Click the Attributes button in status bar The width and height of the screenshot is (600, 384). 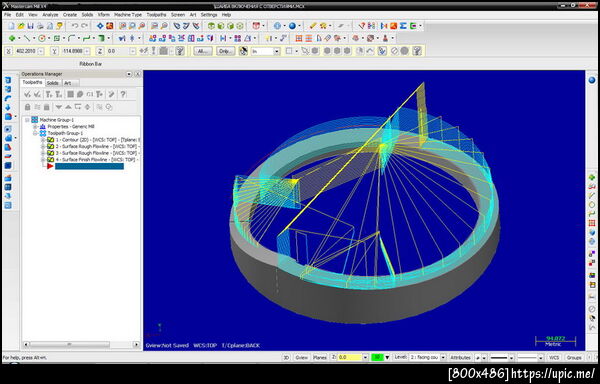[460, 358]
